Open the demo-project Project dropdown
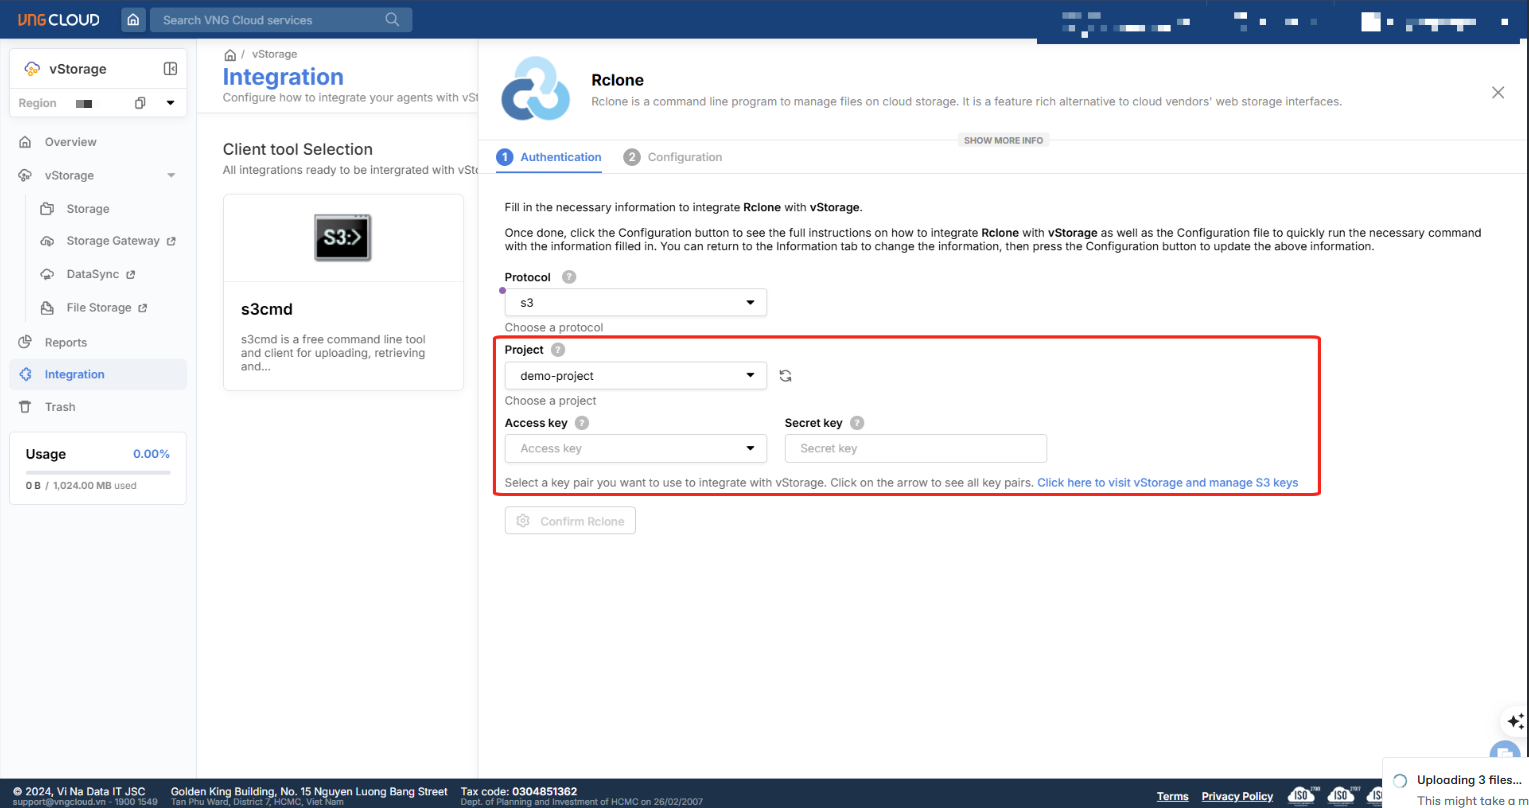This screenshot has height=808, width=1529. [635, 376]
